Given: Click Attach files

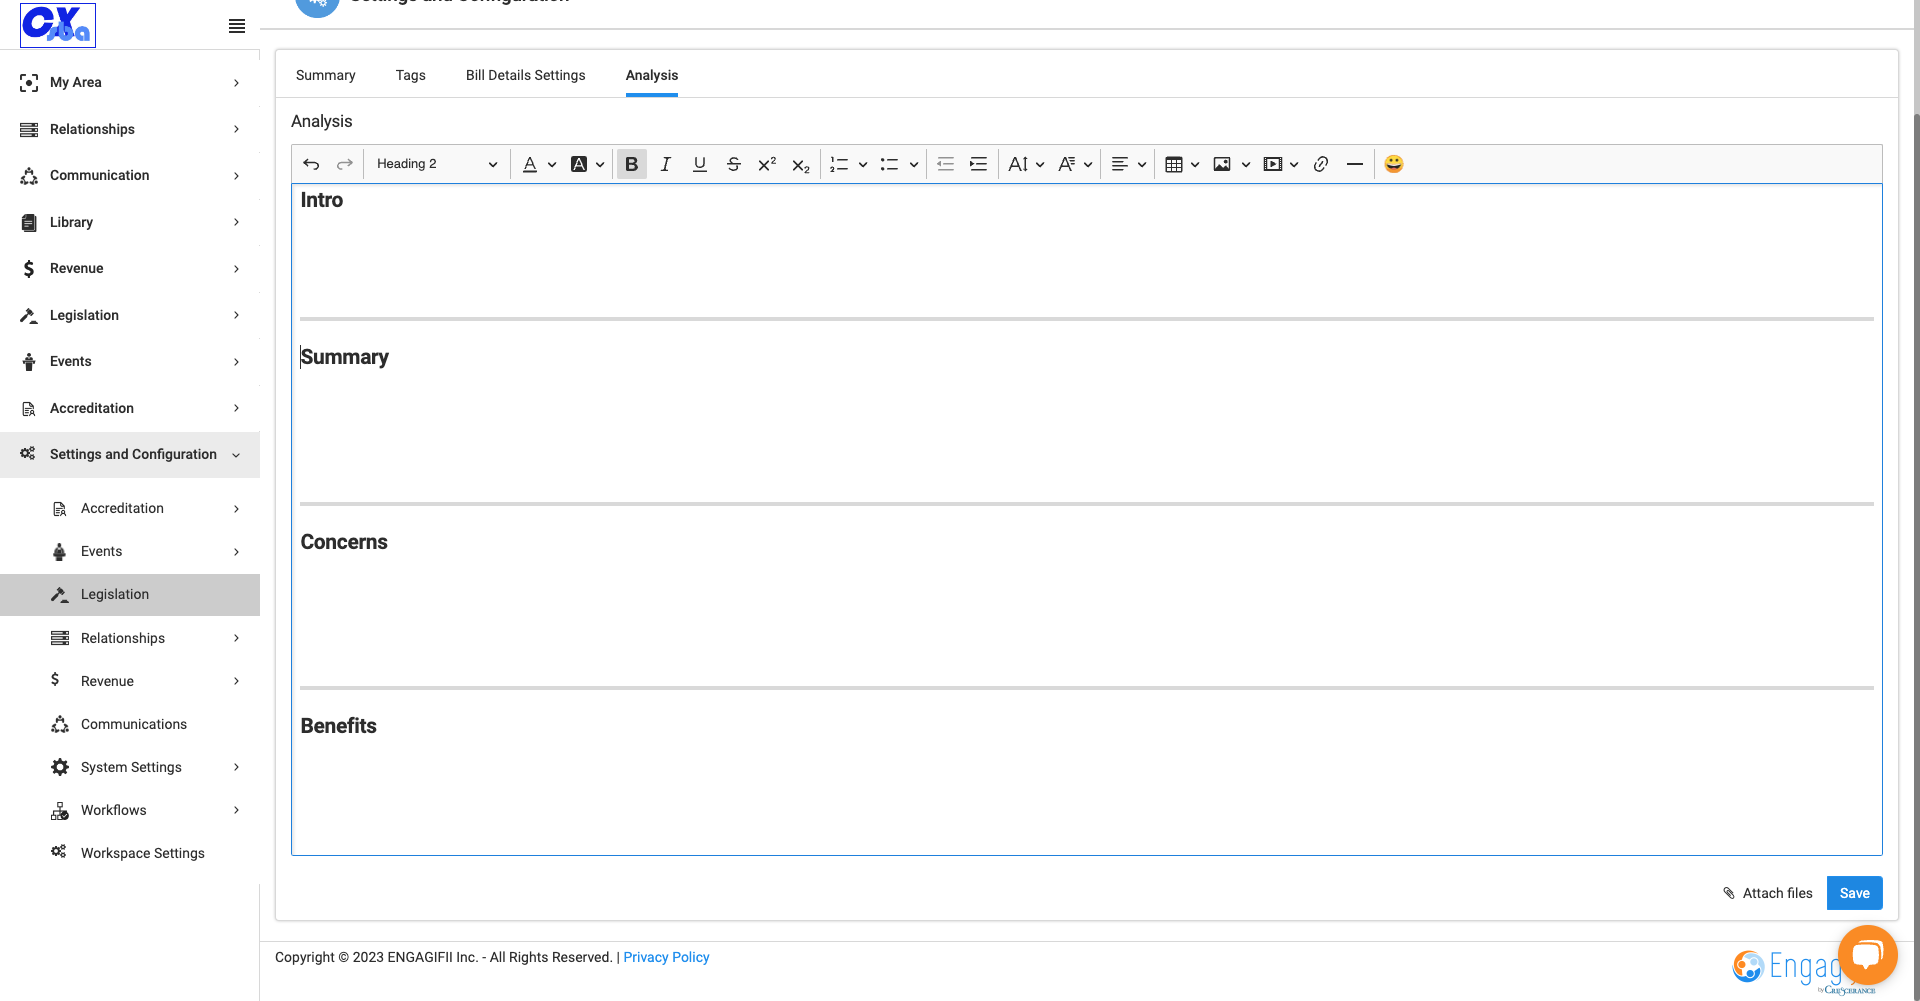Looking at the screenshot, I should pos(1767,893).
